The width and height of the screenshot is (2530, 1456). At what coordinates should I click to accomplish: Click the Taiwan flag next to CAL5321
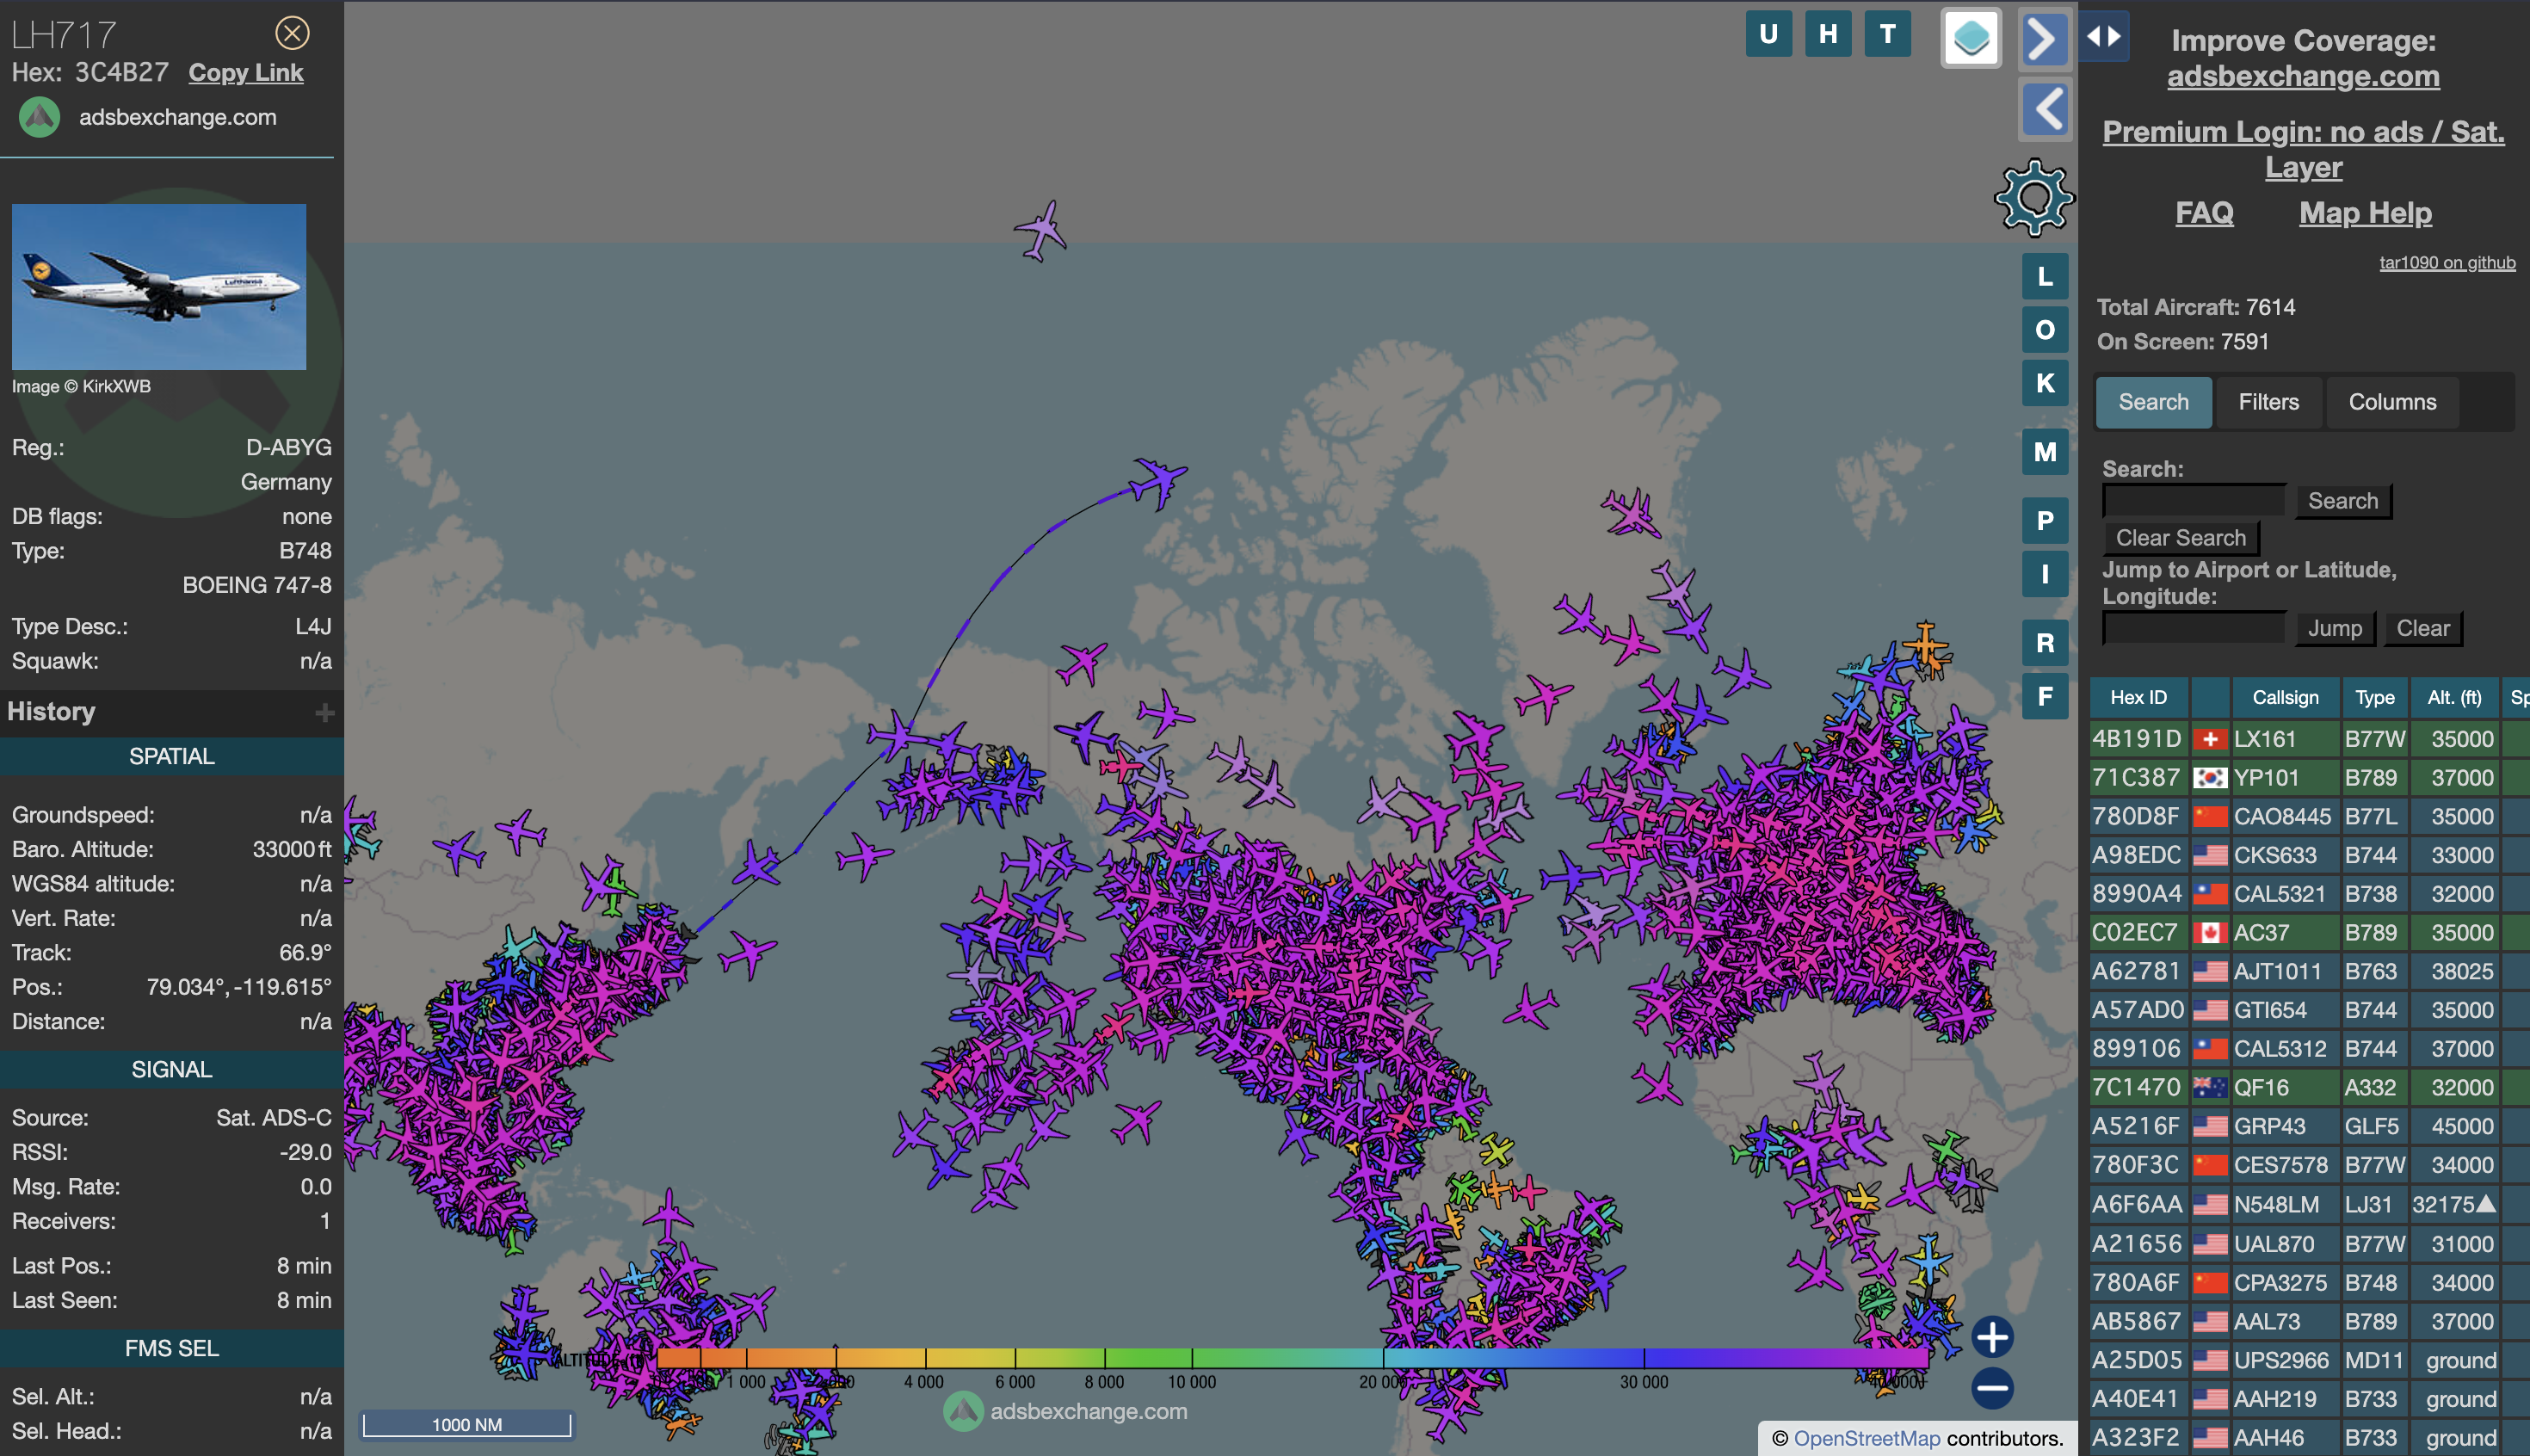(2209, 894)
